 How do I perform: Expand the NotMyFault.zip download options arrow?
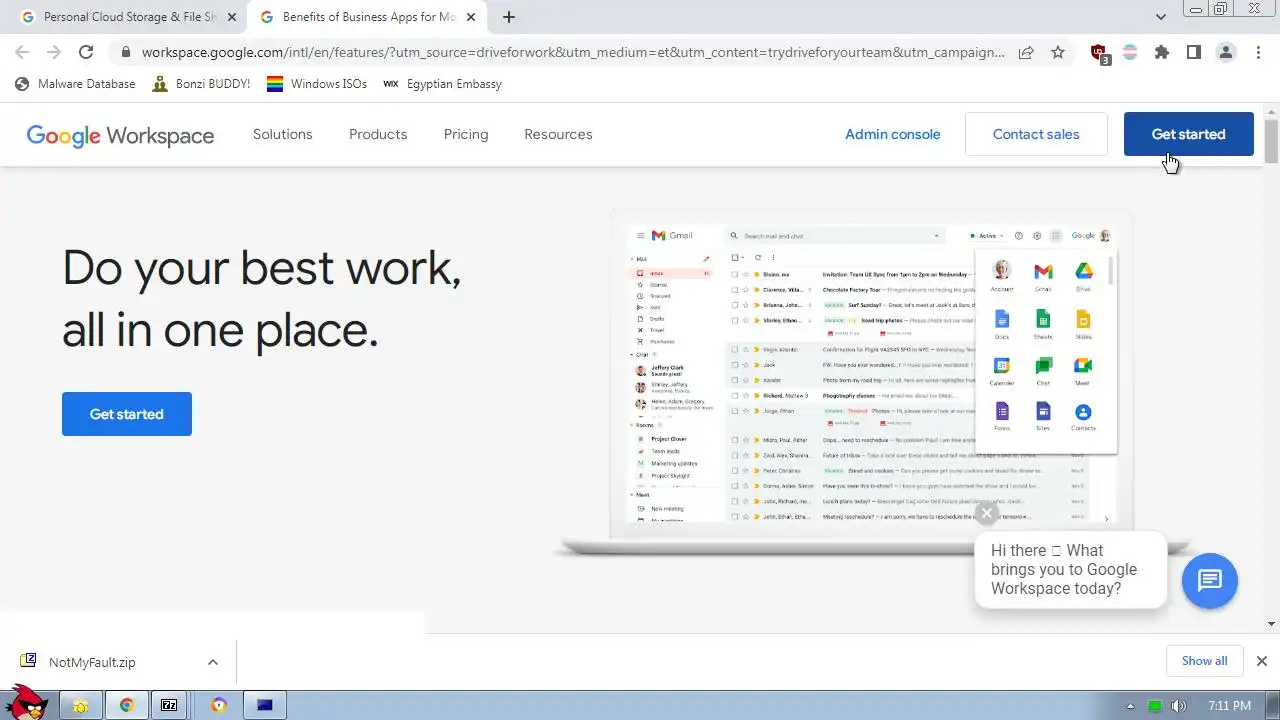[212, 662]
